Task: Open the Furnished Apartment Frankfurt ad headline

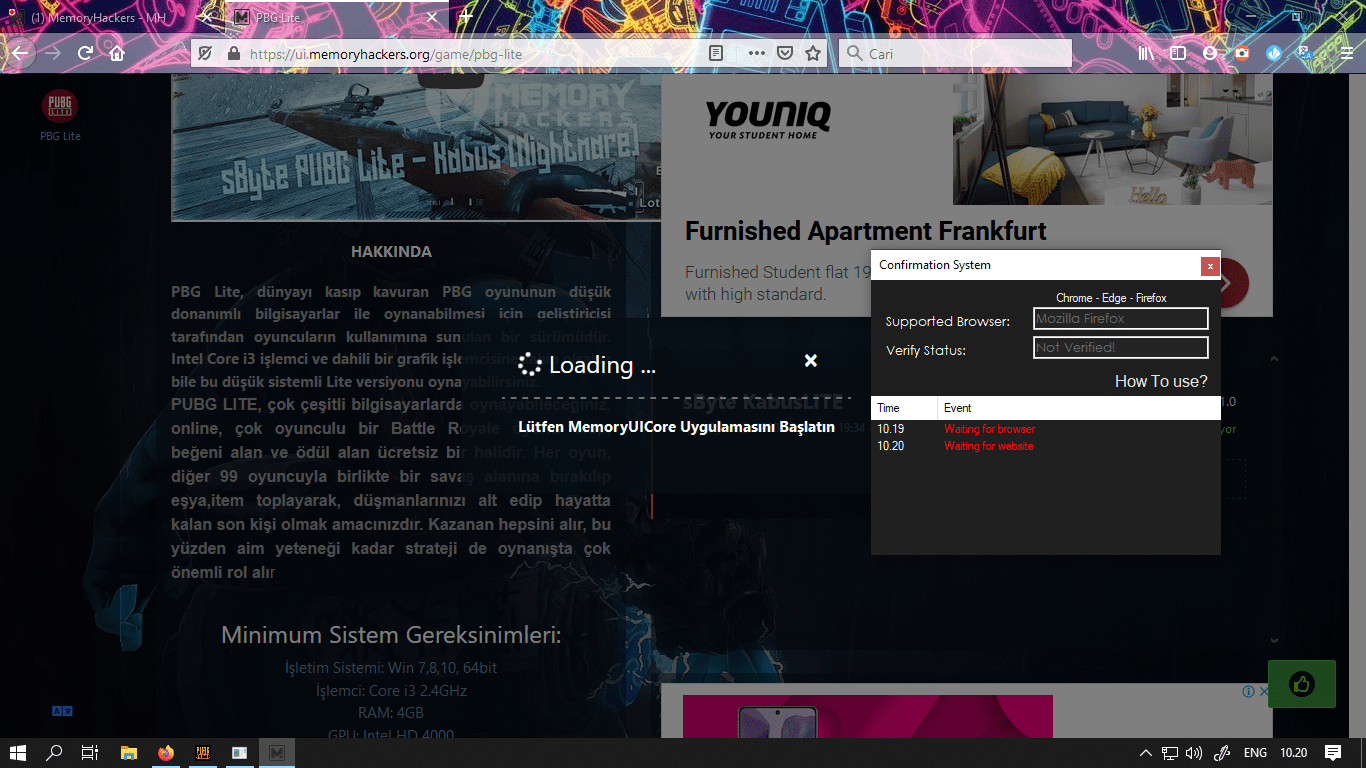Action: coord(866,231)
